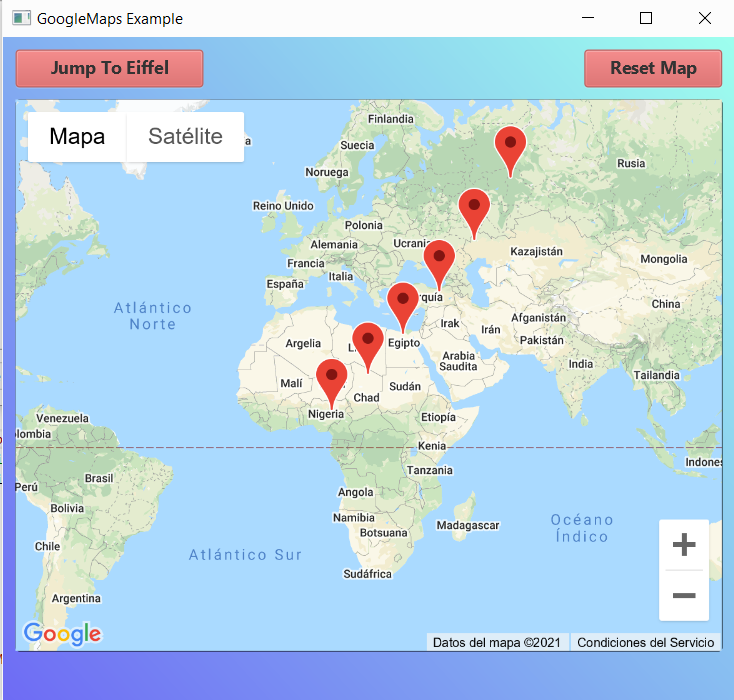
Task: Select the marker pin below Ucrania
Action: click(439, 265)
